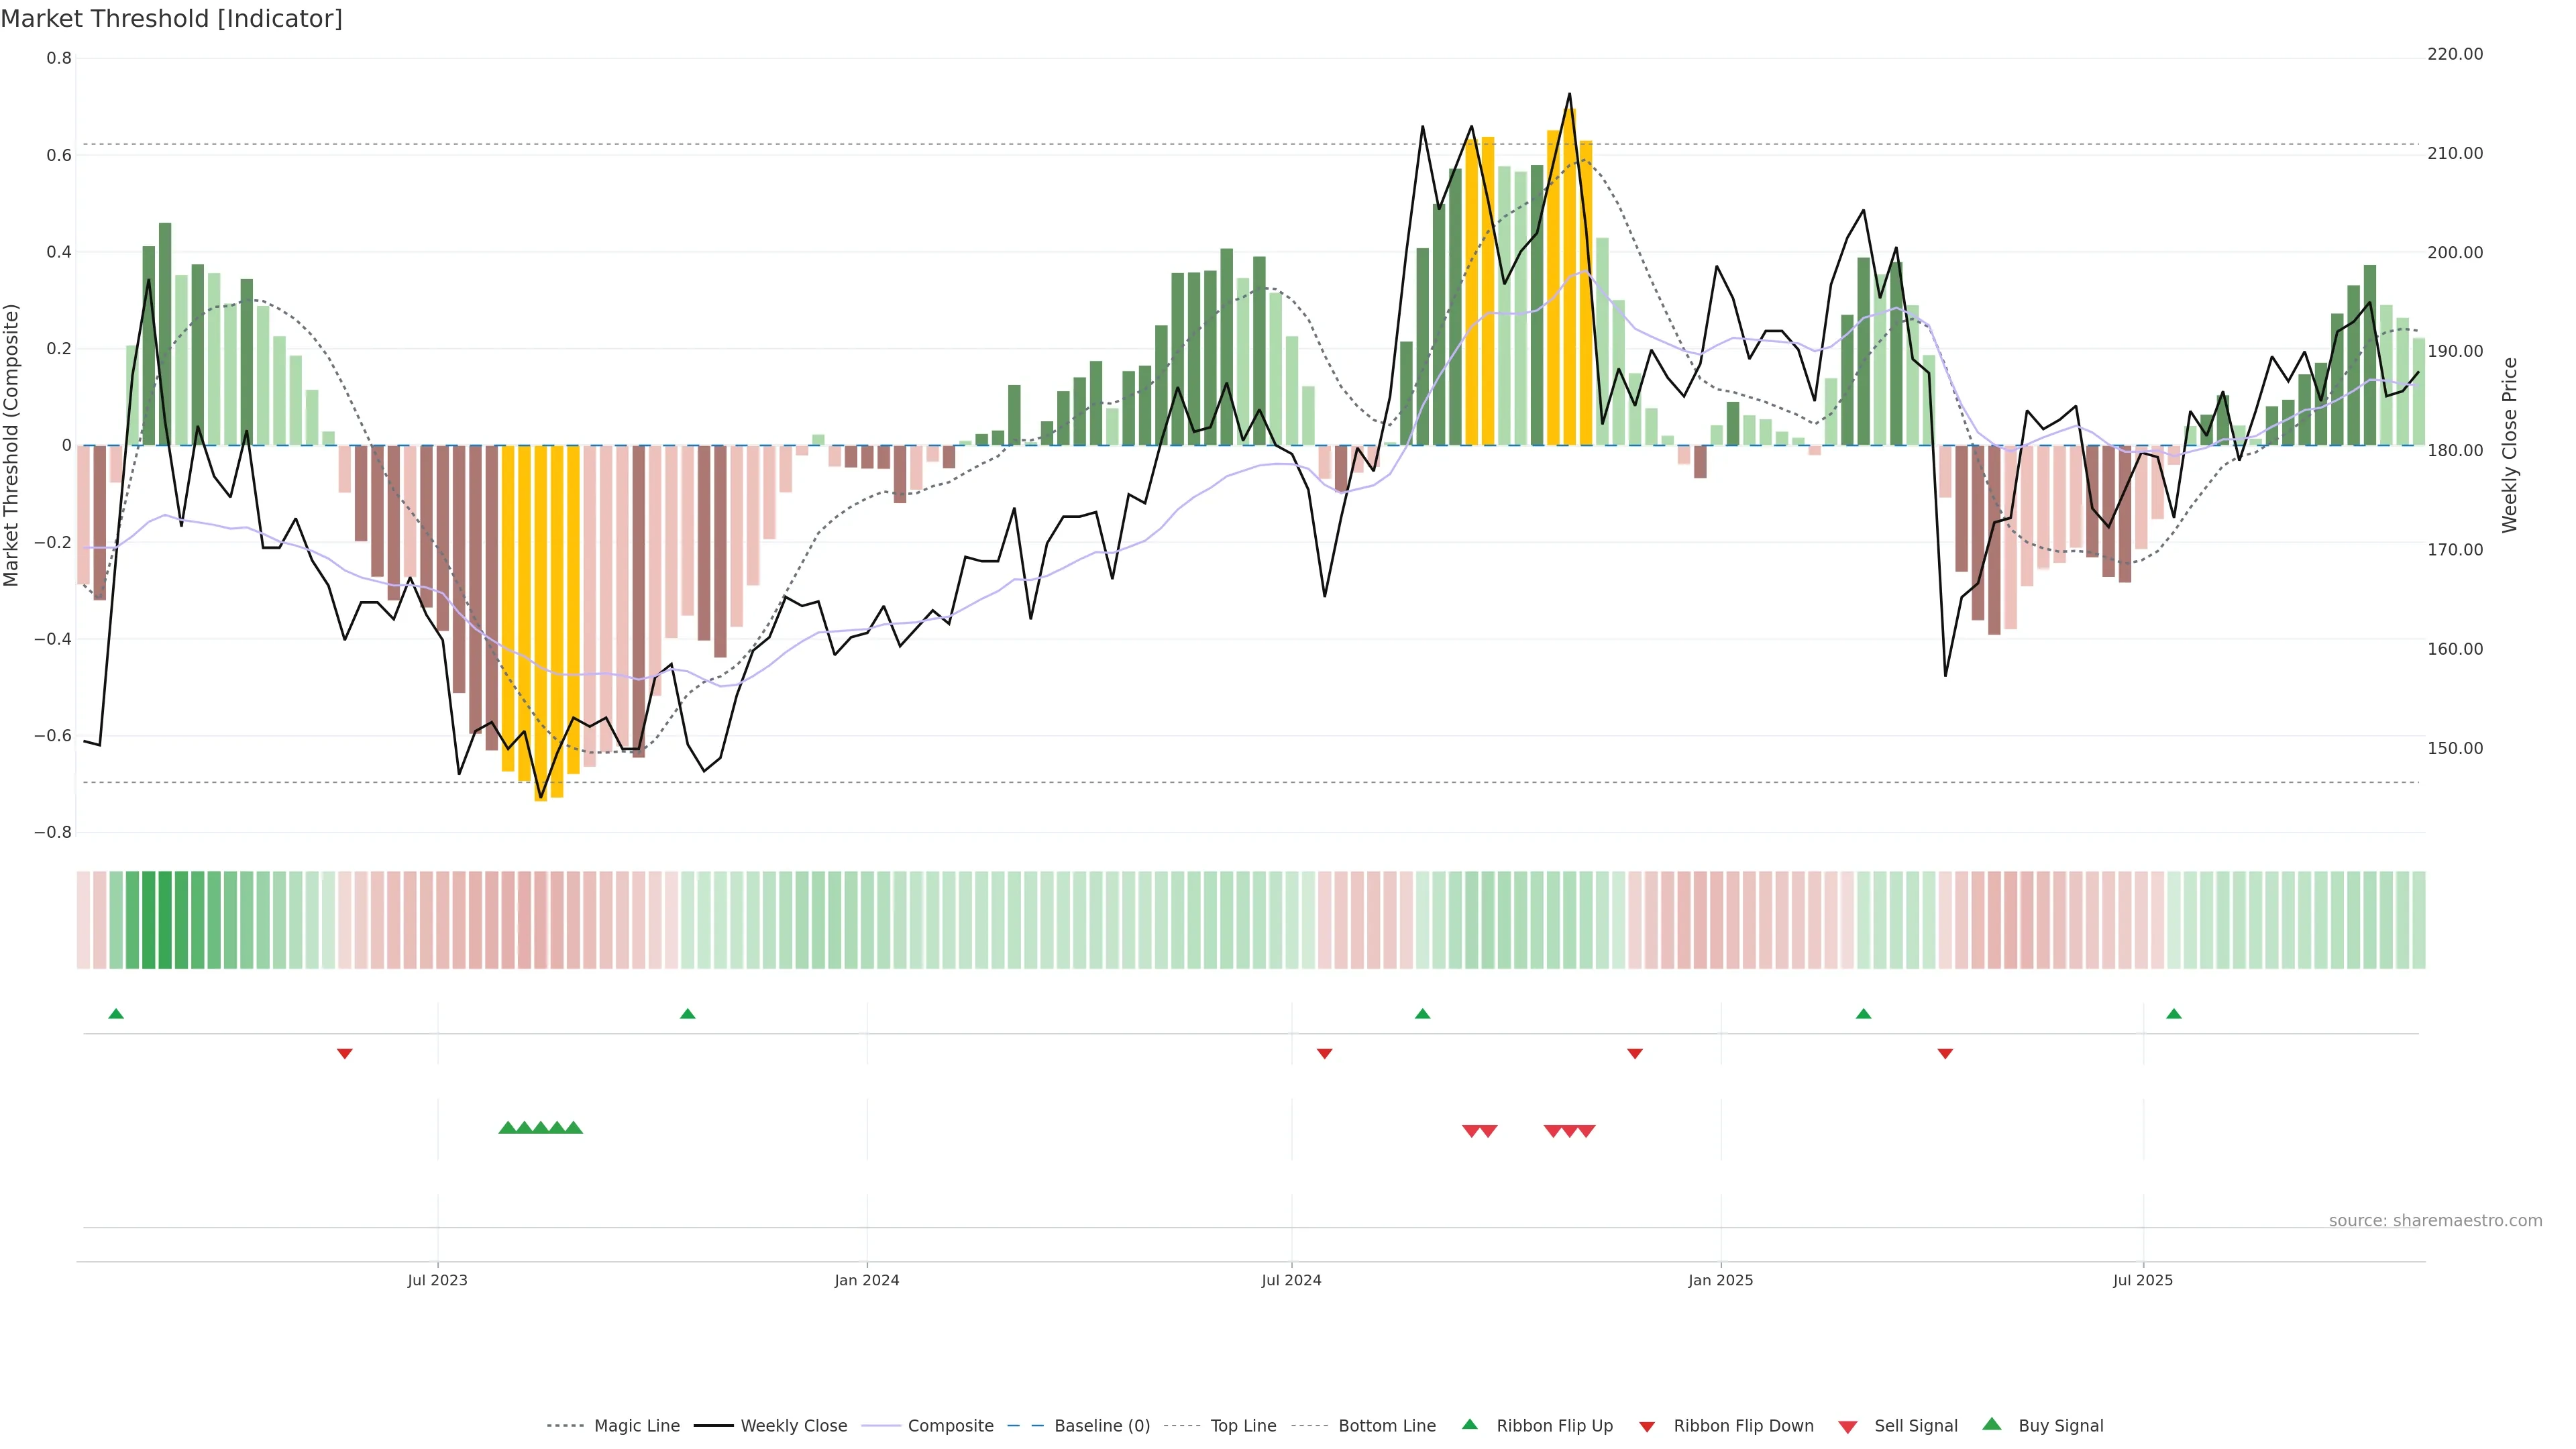Image resolution: width=2576 pixels, height=1449 pixels.
Task: Hide the Composite series via legend
Action: [x=950, y=1426]
